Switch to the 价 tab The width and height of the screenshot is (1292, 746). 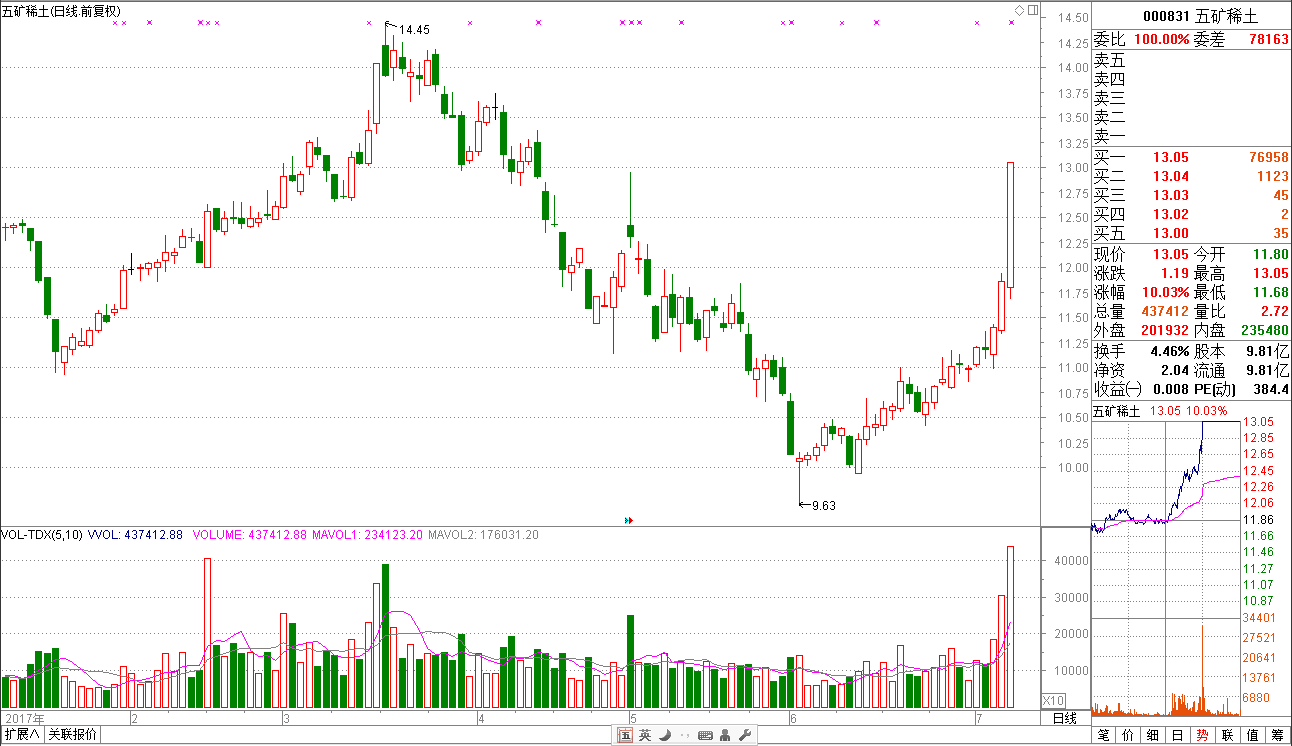pyautogui.click(x=1128, y=735)
